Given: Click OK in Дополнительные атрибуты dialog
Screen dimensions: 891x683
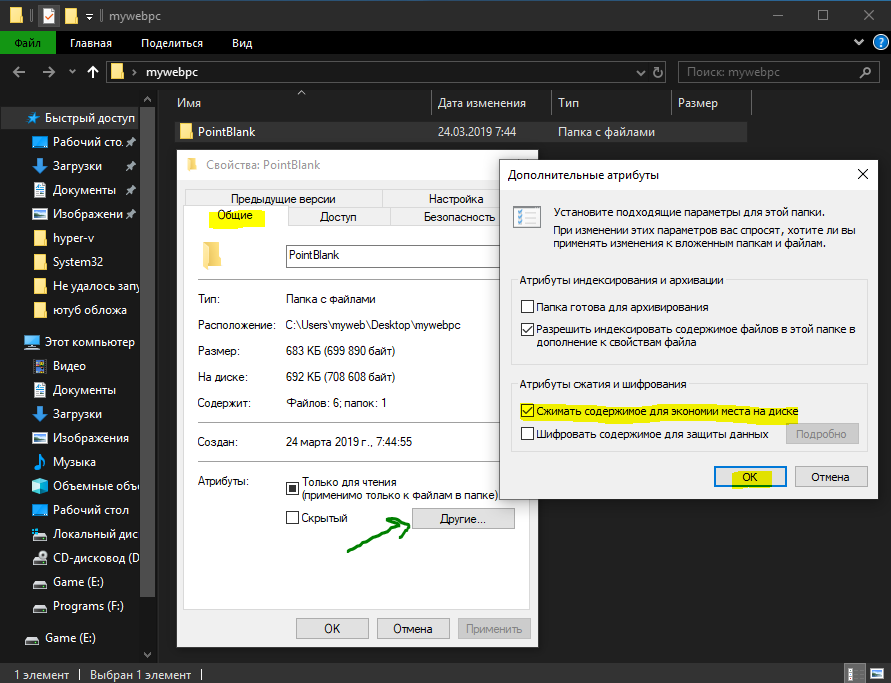Looking at the screenshot, I should pos(750,477).
